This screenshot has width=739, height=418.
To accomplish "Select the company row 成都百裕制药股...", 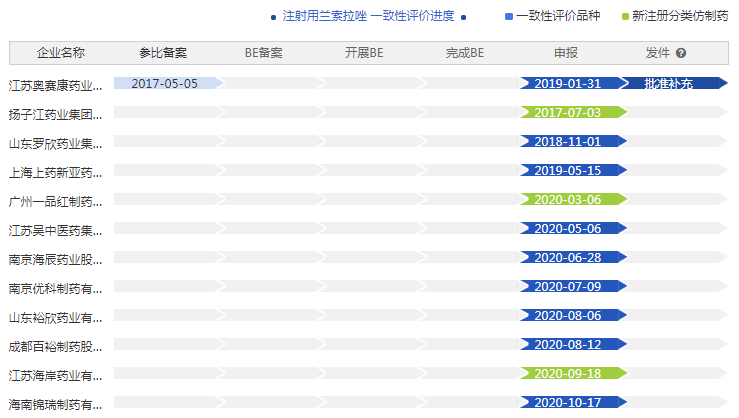I will pos(55,347).
